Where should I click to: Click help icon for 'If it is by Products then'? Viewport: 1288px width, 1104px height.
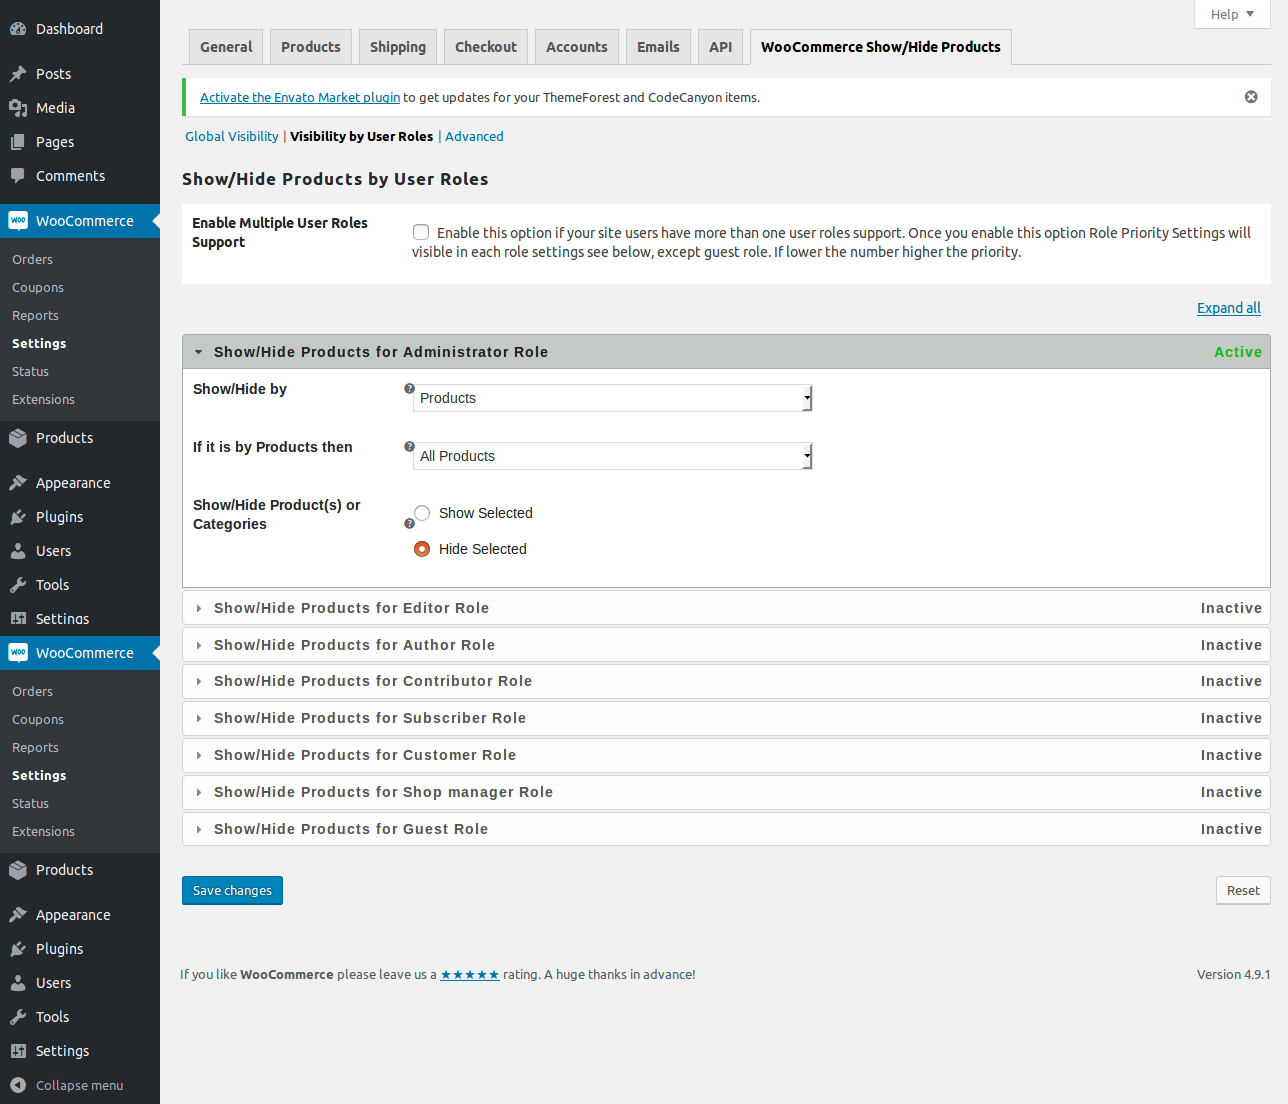[x=409, y=447]
